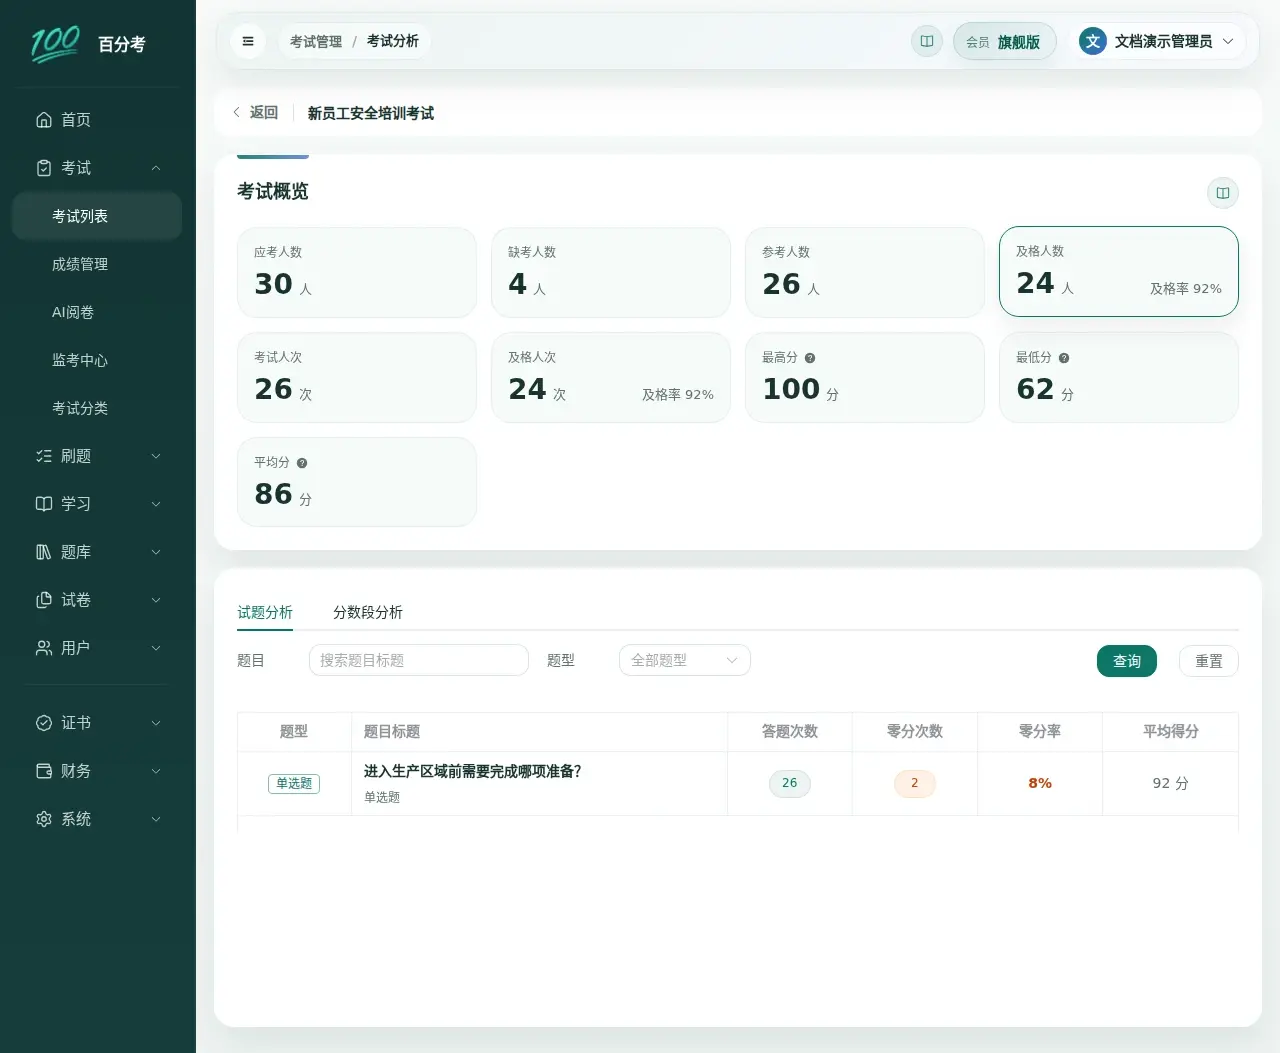Click the 百分考 logo

click(88, 44)
